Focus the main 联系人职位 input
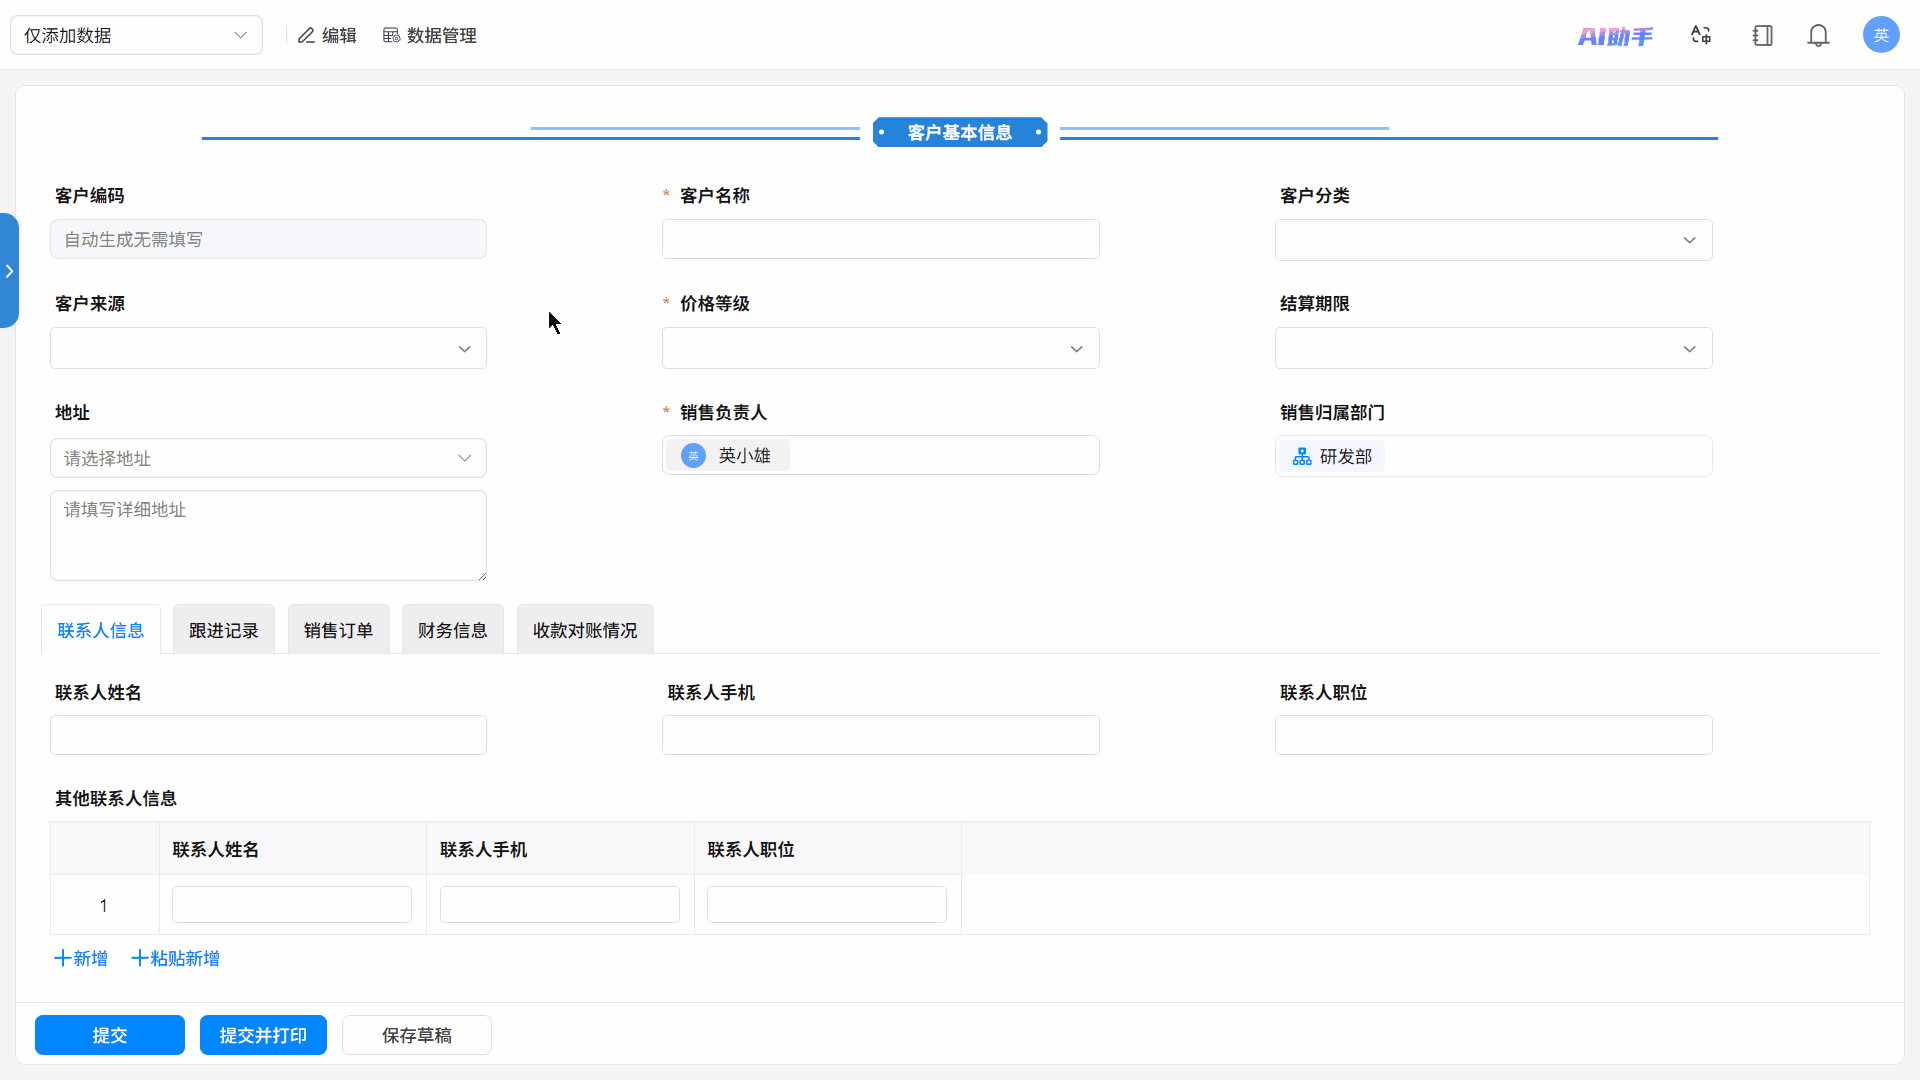 pos(1493,735)
